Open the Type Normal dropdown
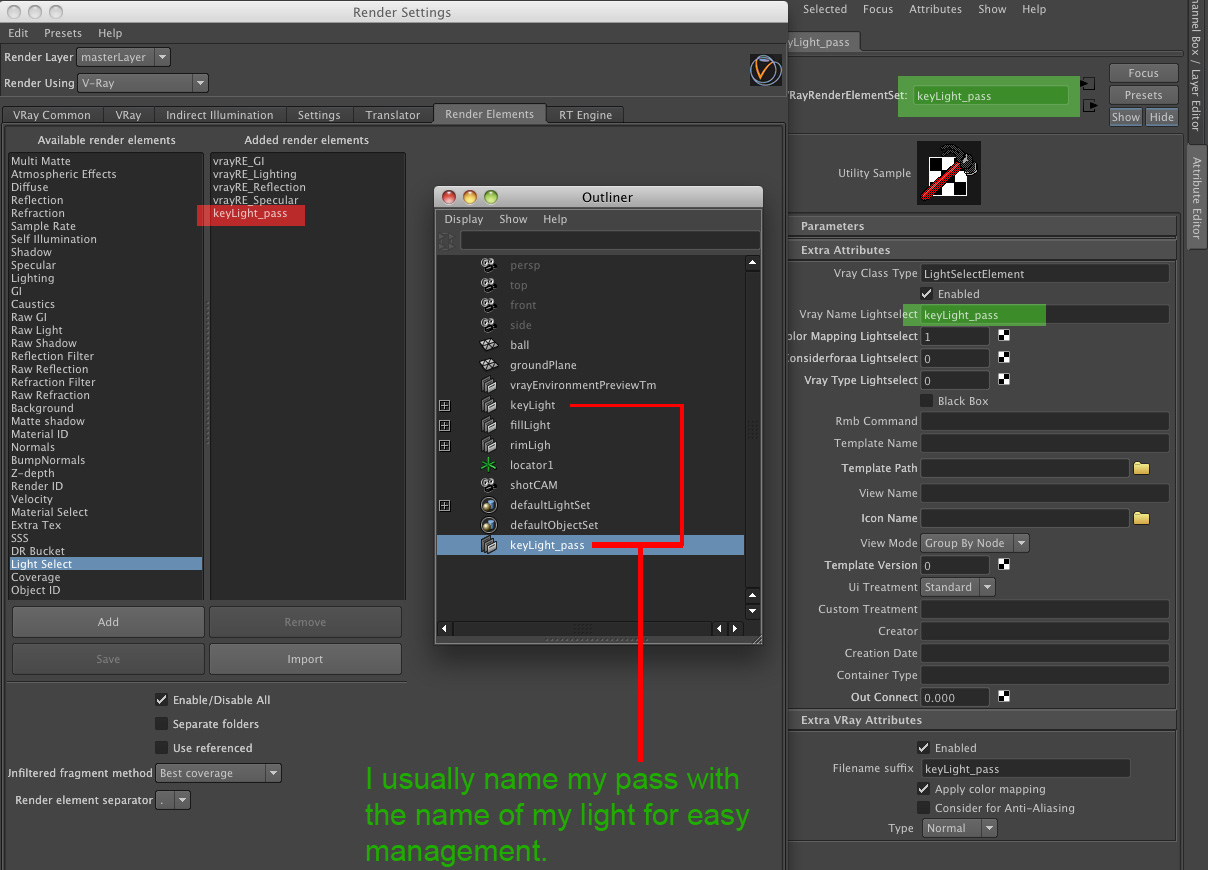The image size is (1208, 870). pos(960,828)
